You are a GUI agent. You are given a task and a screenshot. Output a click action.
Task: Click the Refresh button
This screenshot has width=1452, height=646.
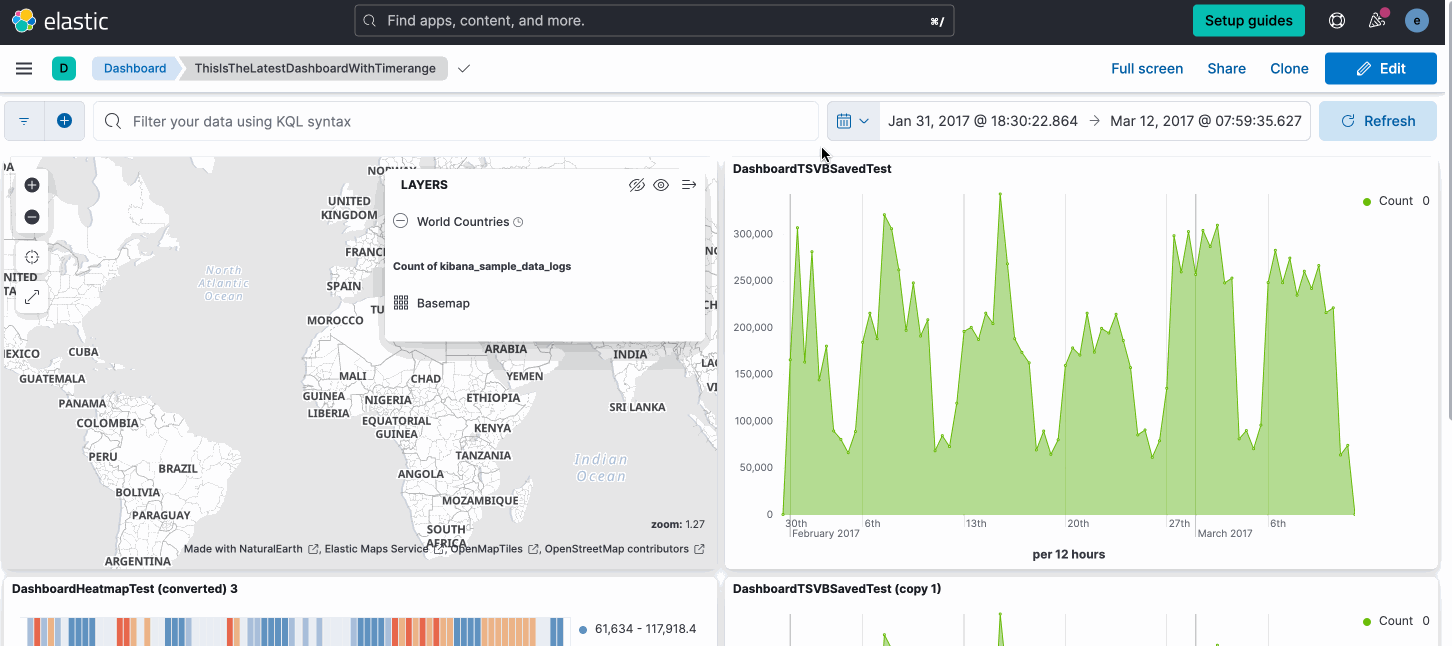1378,120
